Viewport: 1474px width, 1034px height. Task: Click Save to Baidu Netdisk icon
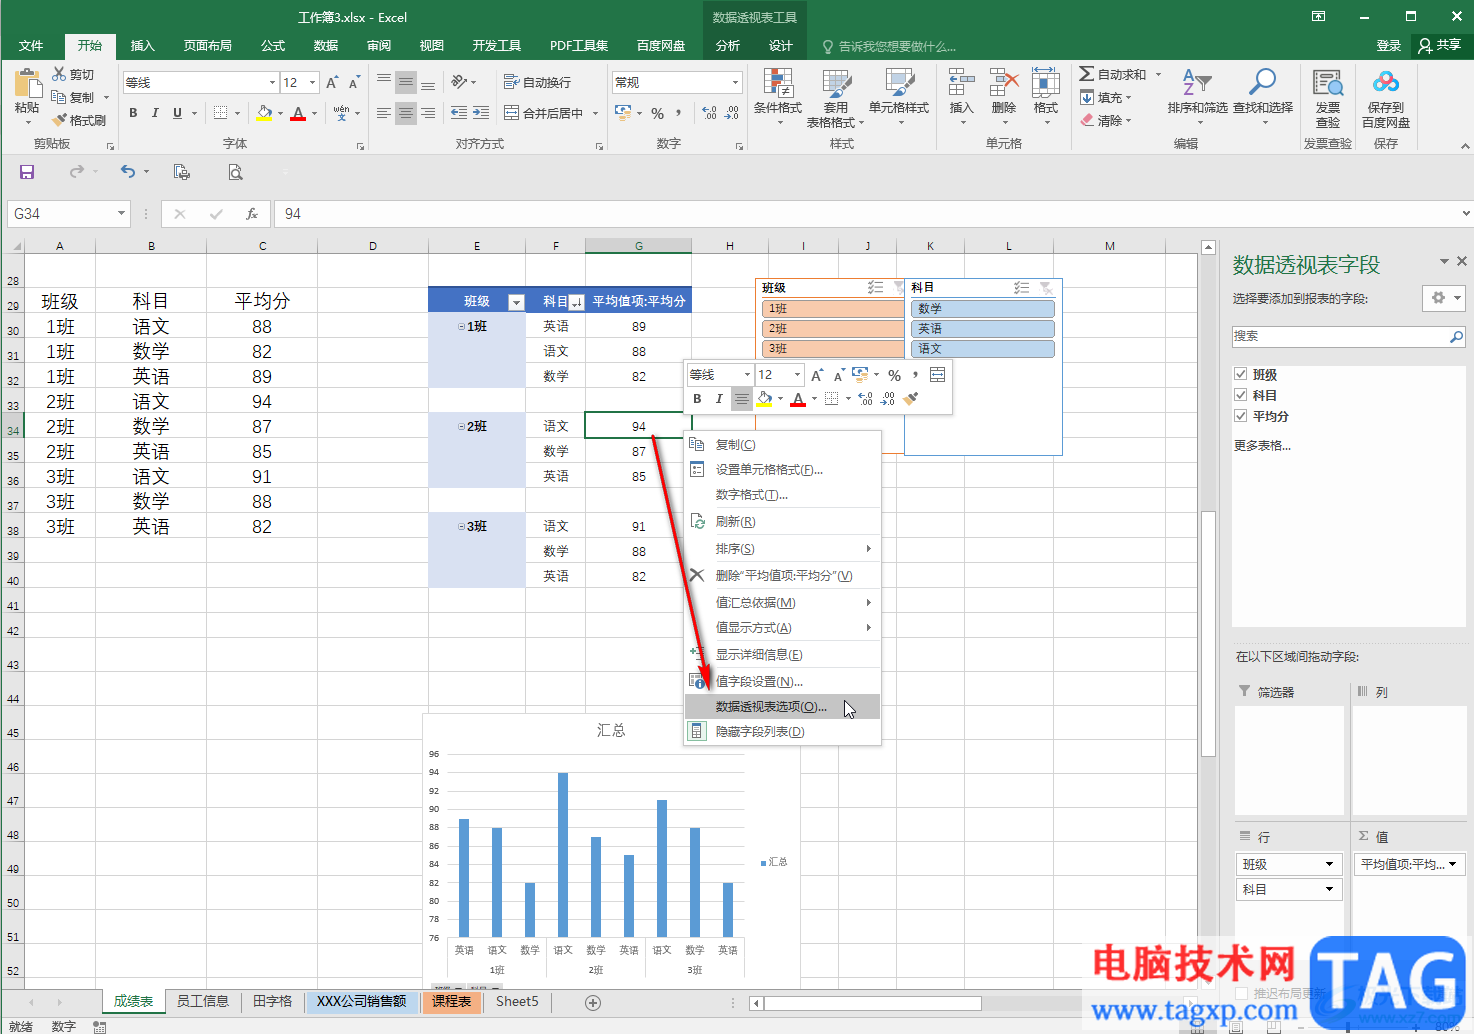click(1385, 83)
